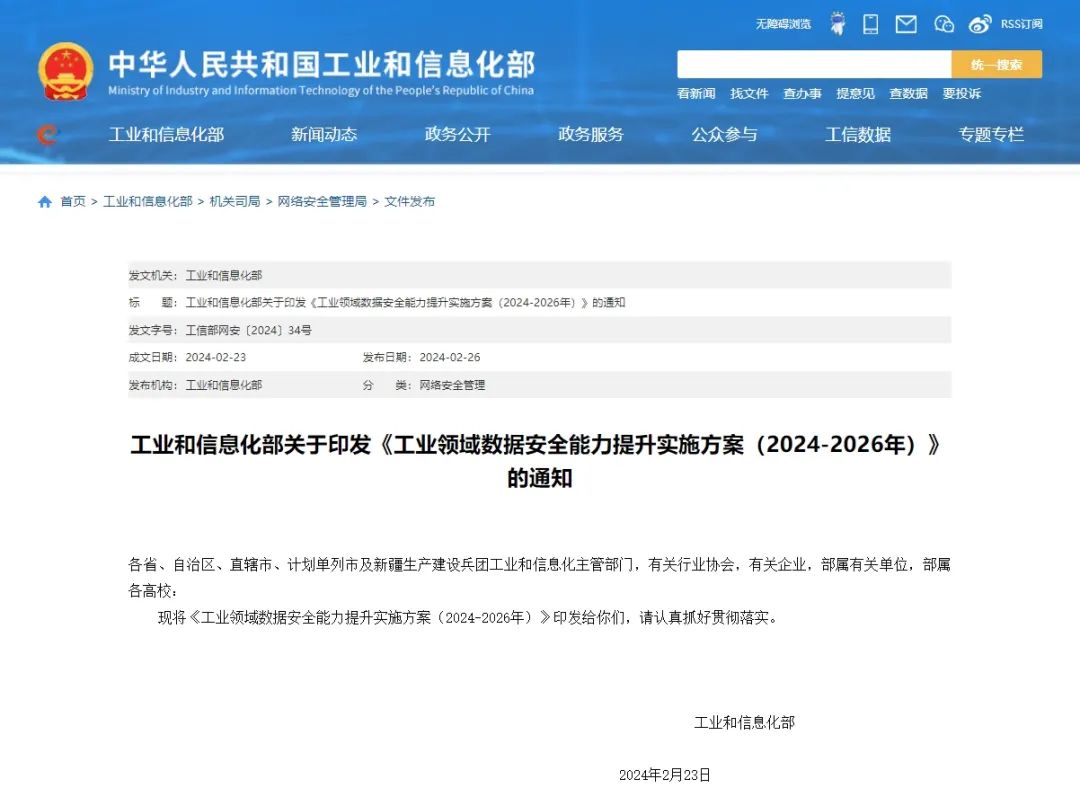Open the RSS订阅 link
The height and width of the screenshot is (797, 1080).
[x=1021, y=24]
